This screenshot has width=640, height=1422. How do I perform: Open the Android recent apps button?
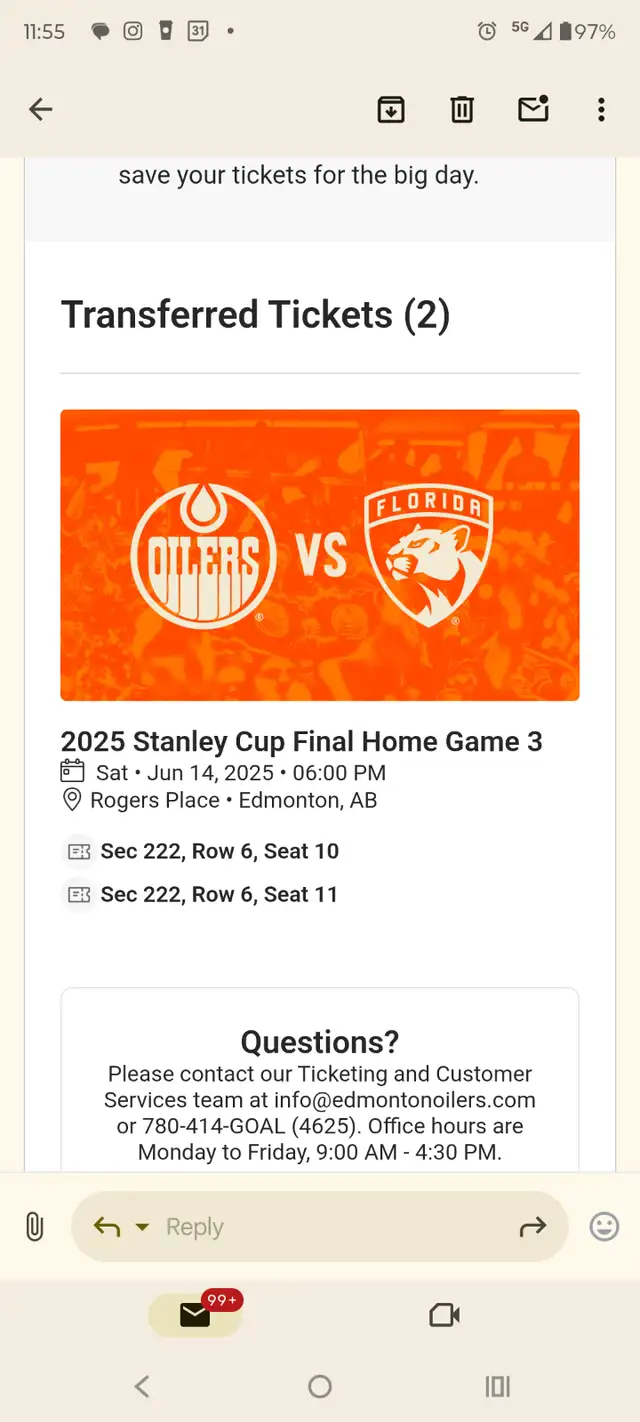(497, 1386)
